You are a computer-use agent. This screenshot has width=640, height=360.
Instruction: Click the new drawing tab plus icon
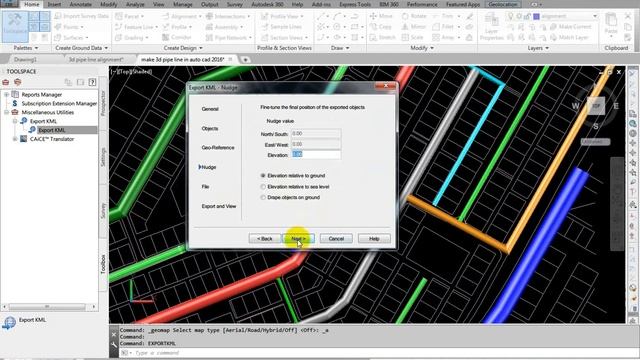pos(245,60)
